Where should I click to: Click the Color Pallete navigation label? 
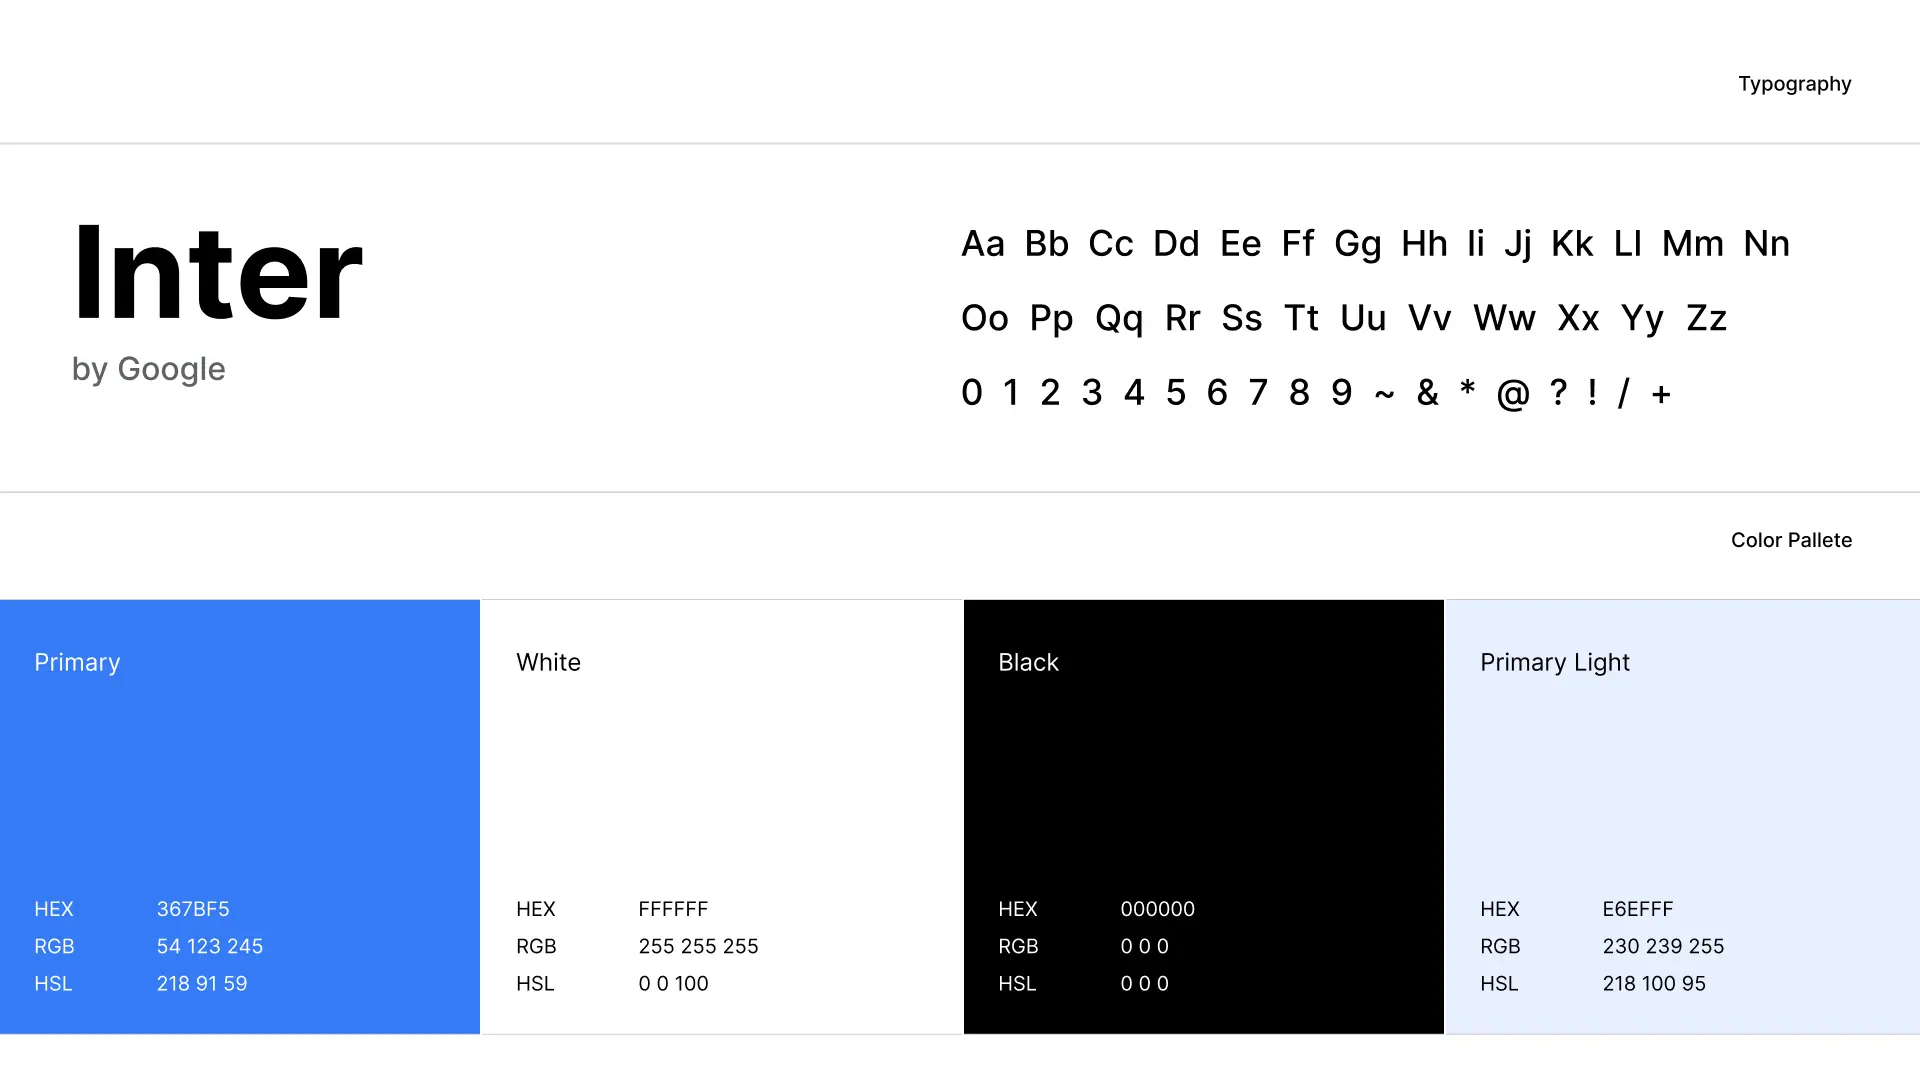pos(1791,539)
